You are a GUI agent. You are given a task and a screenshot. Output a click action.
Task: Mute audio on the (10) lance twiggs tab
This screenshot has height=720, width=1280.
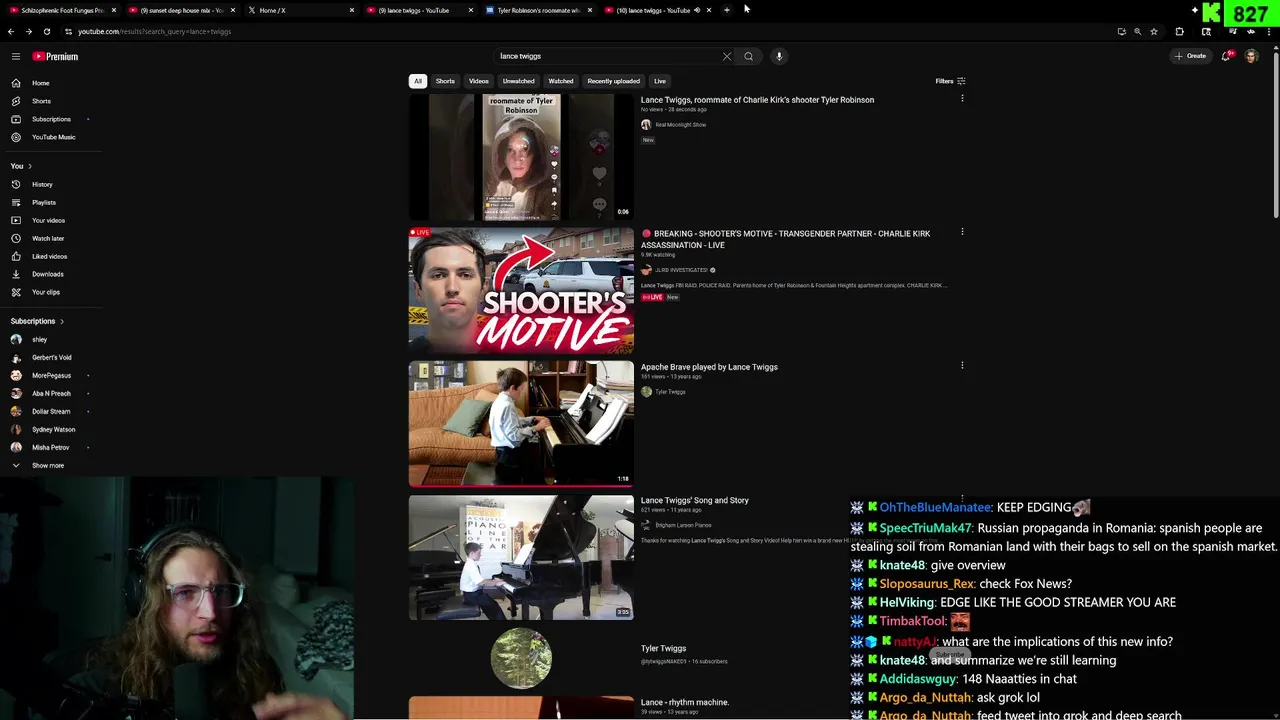697,10
